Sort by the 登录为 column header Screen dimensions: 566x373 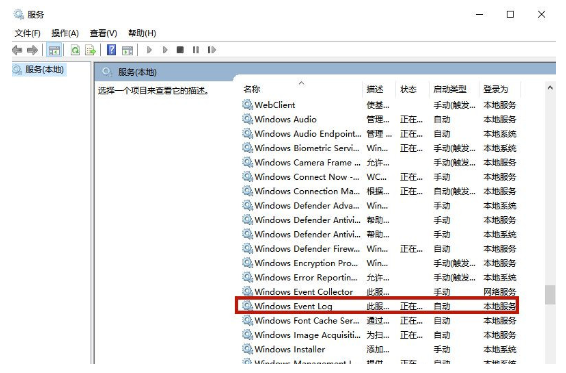pyautogui.click(x=496, y=89)
